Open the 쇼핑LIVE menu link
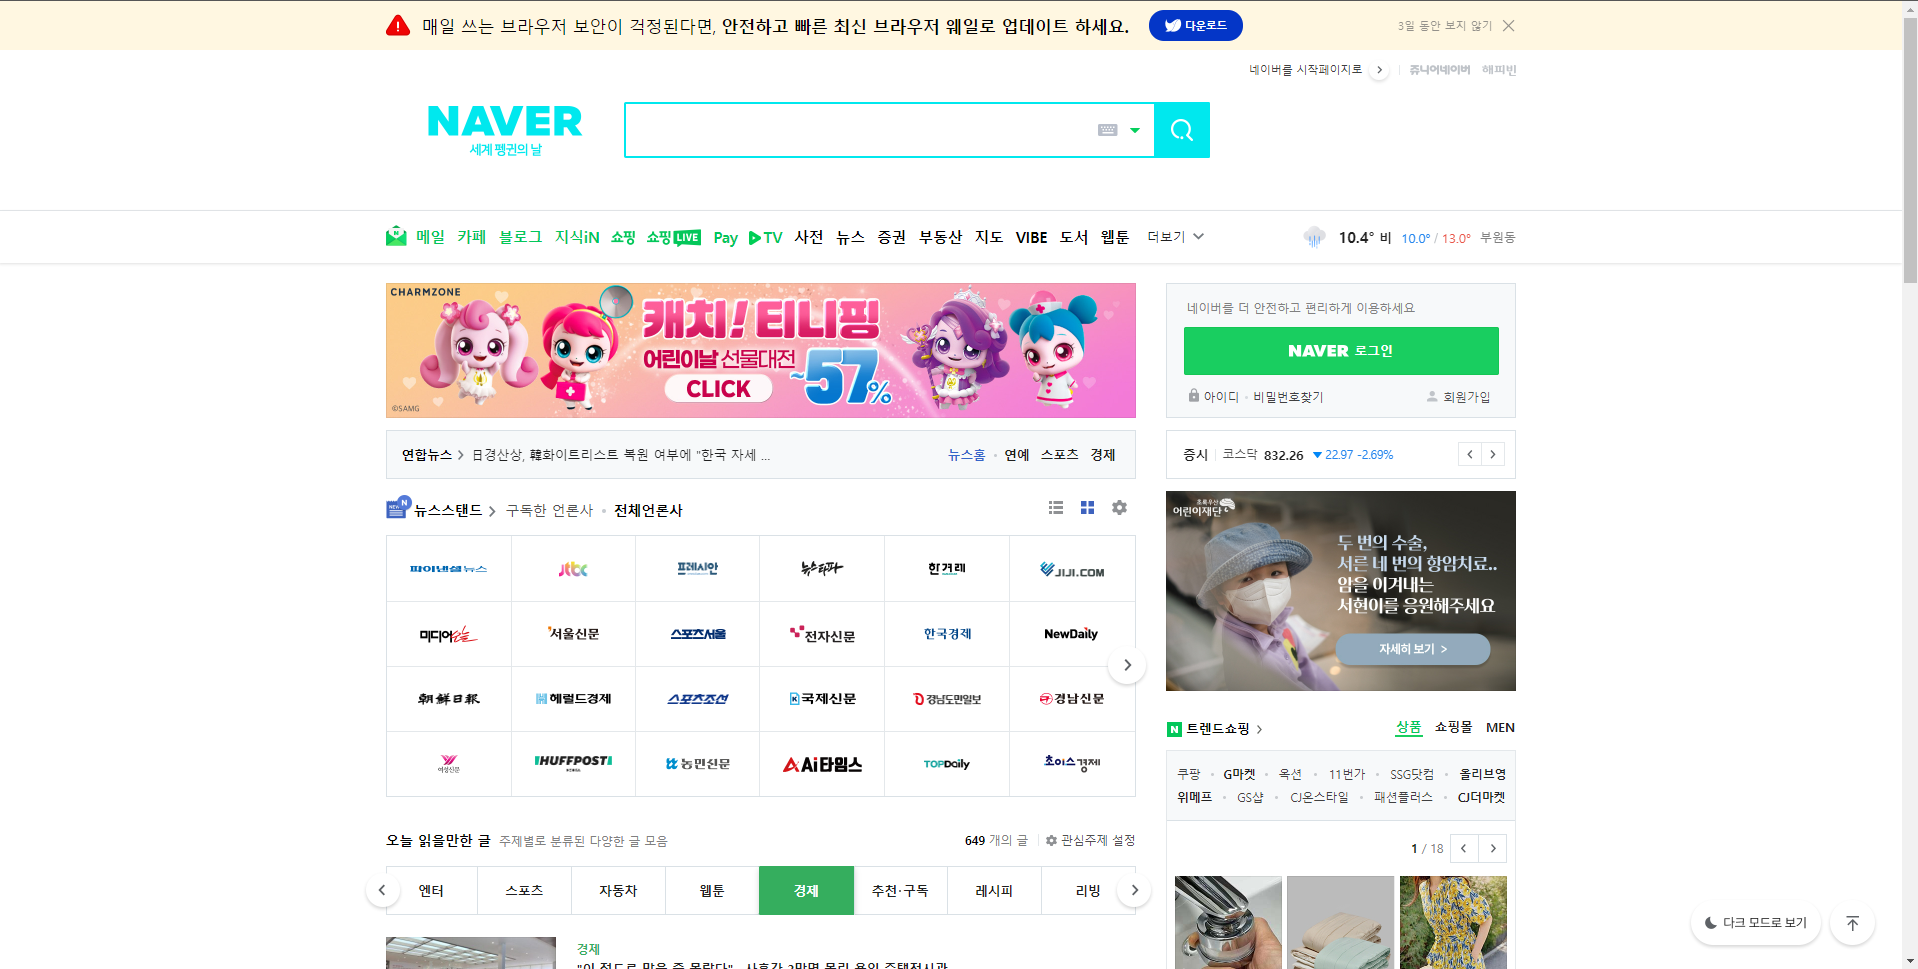 point(673,237)
